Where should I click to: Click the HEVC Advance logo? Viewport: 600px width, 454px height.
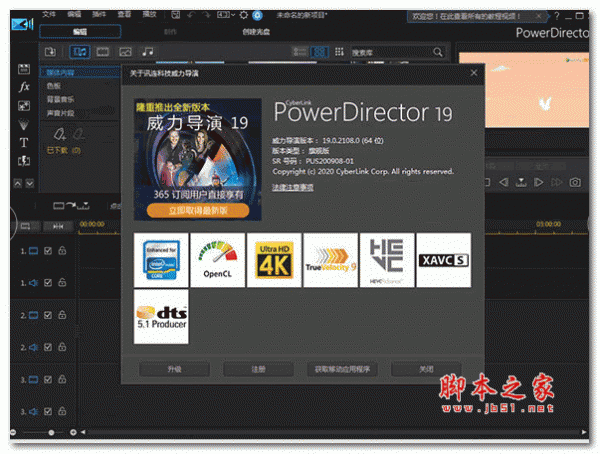[386, 260]
